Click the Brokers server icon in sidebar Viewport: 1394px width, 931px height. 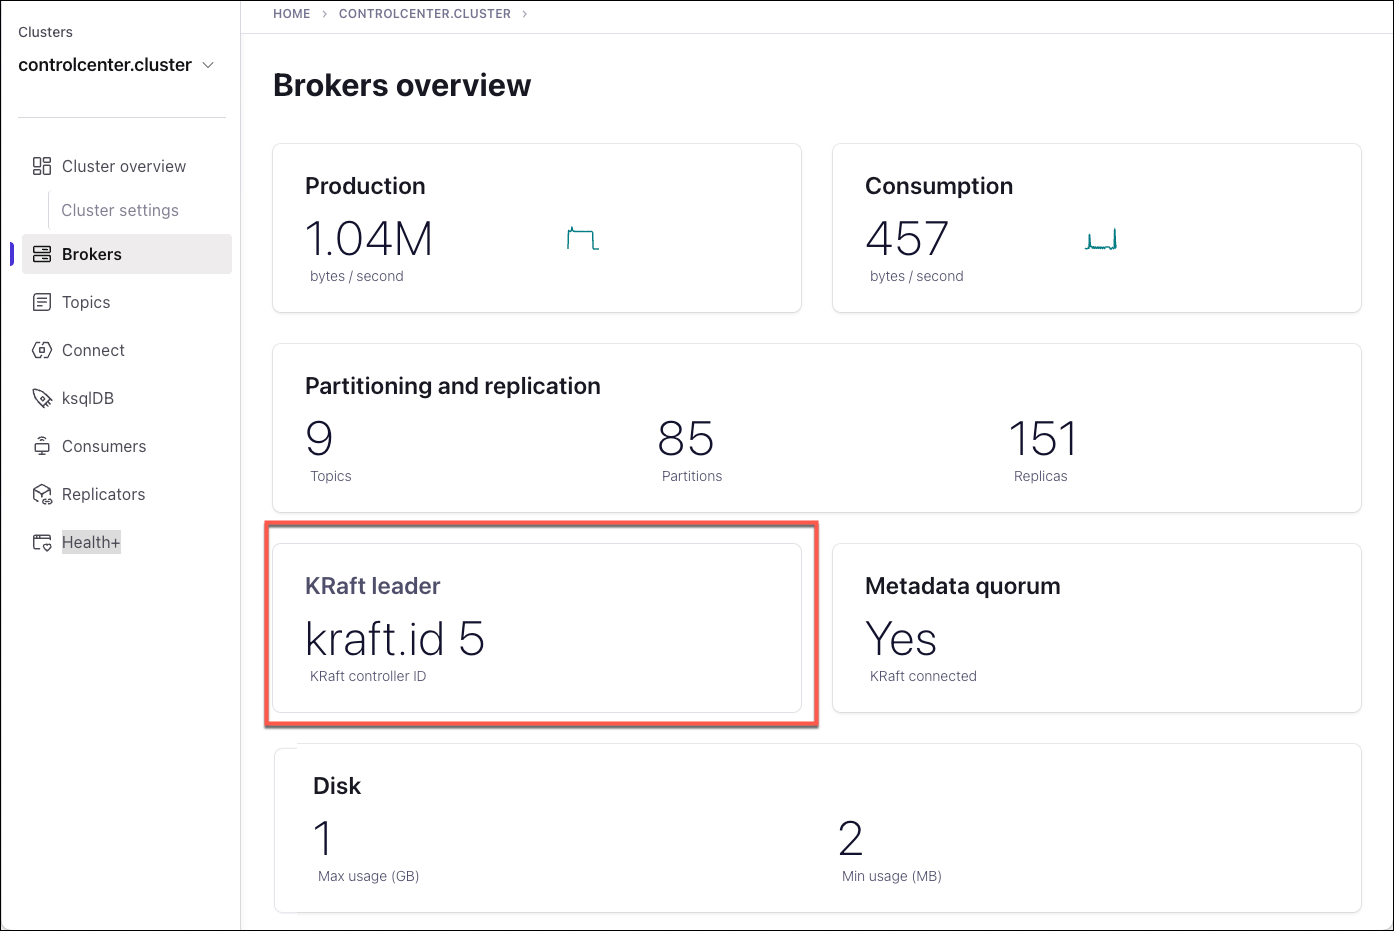(x=42, y=254)
